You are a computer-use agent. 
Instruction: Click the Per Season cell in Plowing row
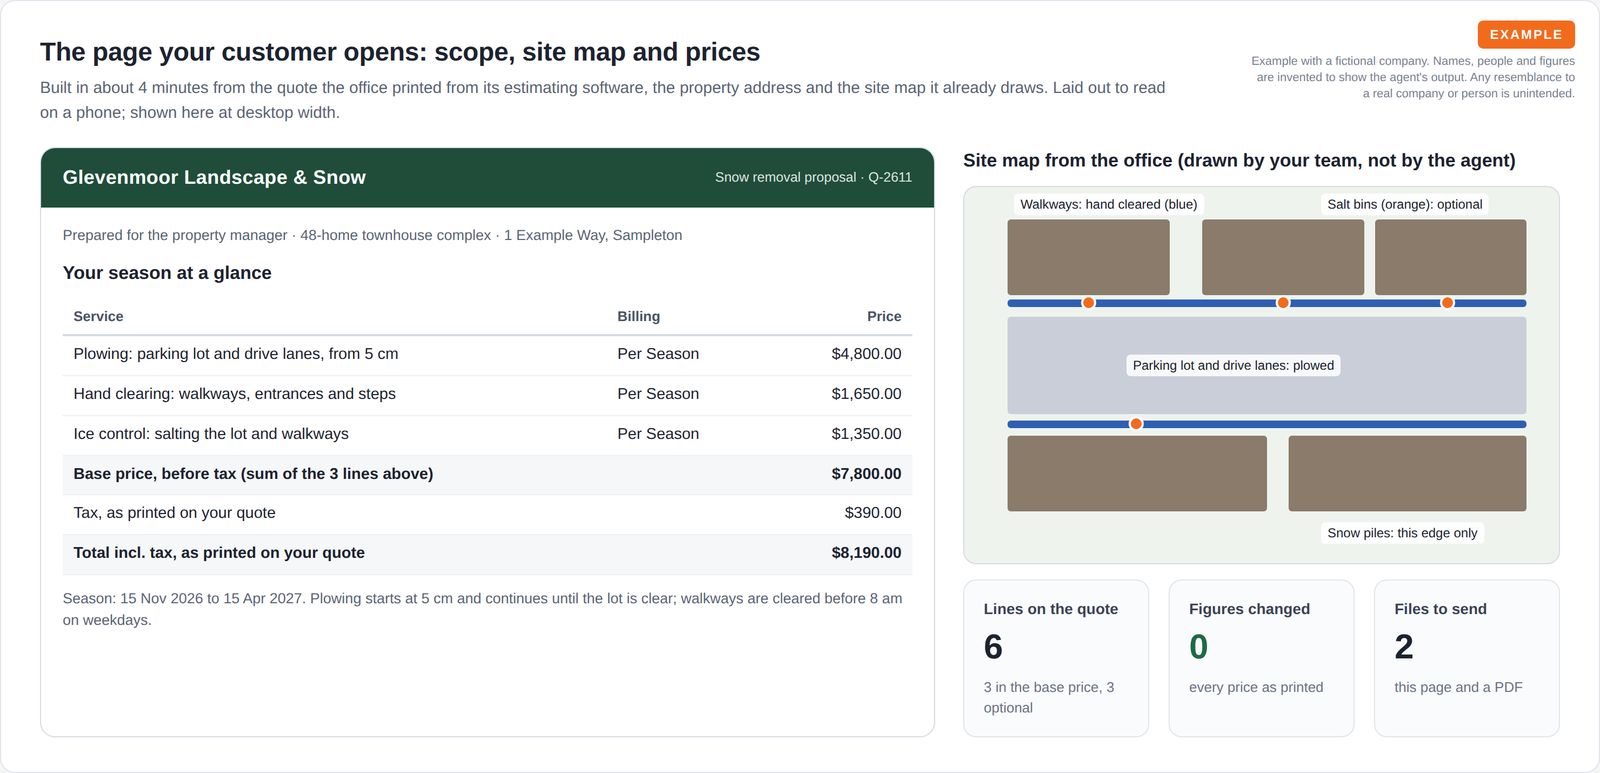658,354
